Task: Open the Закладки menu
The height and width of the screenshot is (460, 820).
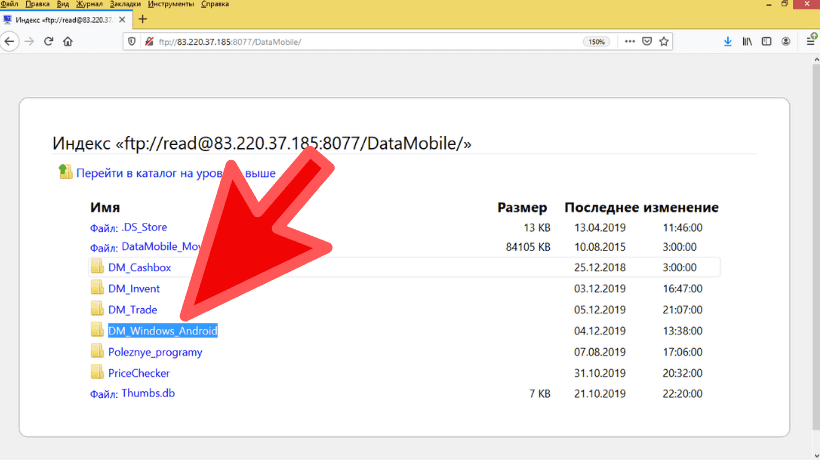Action: pos(125,4)
